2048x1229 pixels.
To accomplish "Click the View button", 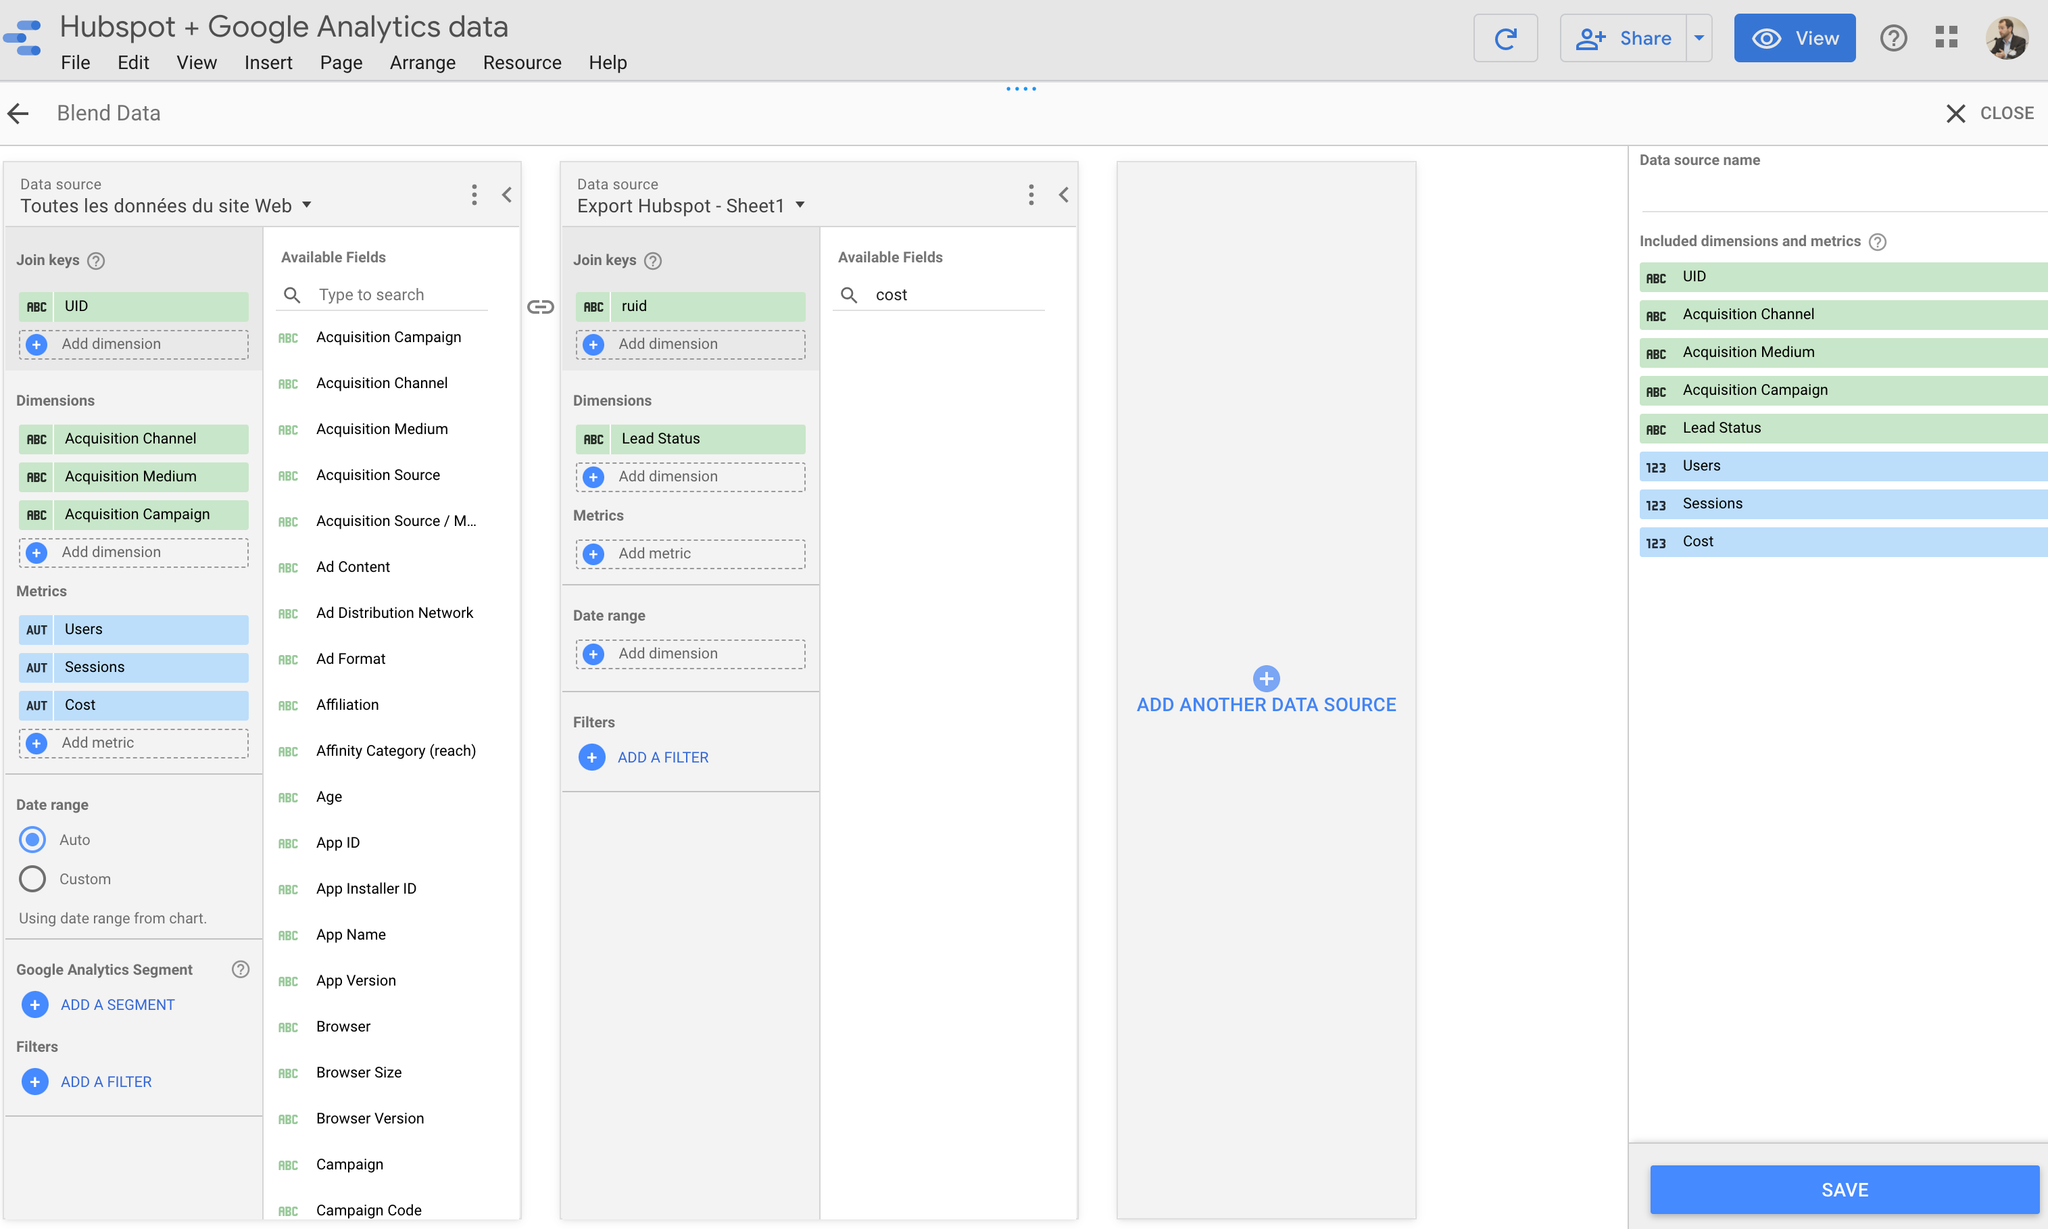I will click(x=1794, y=38).
